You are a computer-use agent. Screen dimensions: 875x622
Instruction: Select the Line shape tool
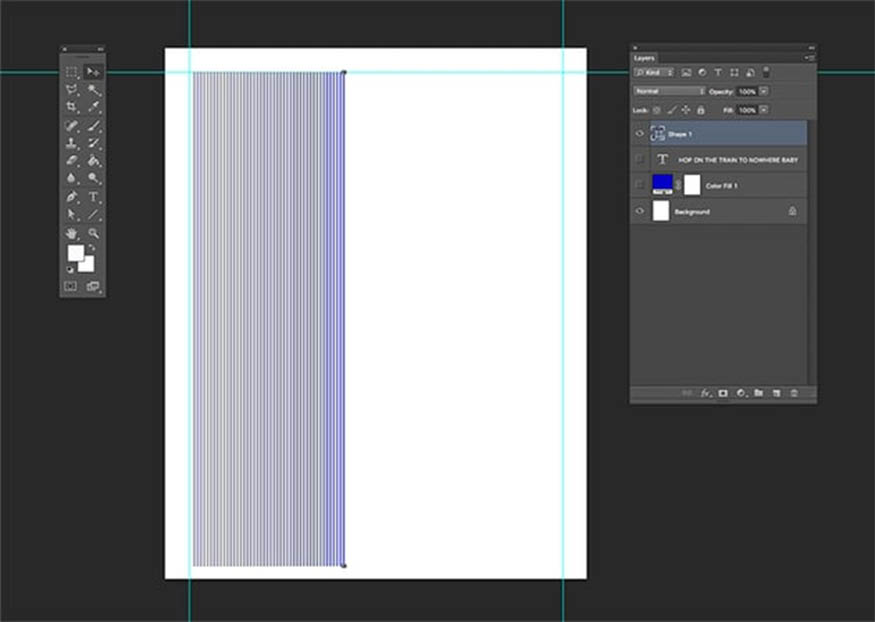point(93,215)
